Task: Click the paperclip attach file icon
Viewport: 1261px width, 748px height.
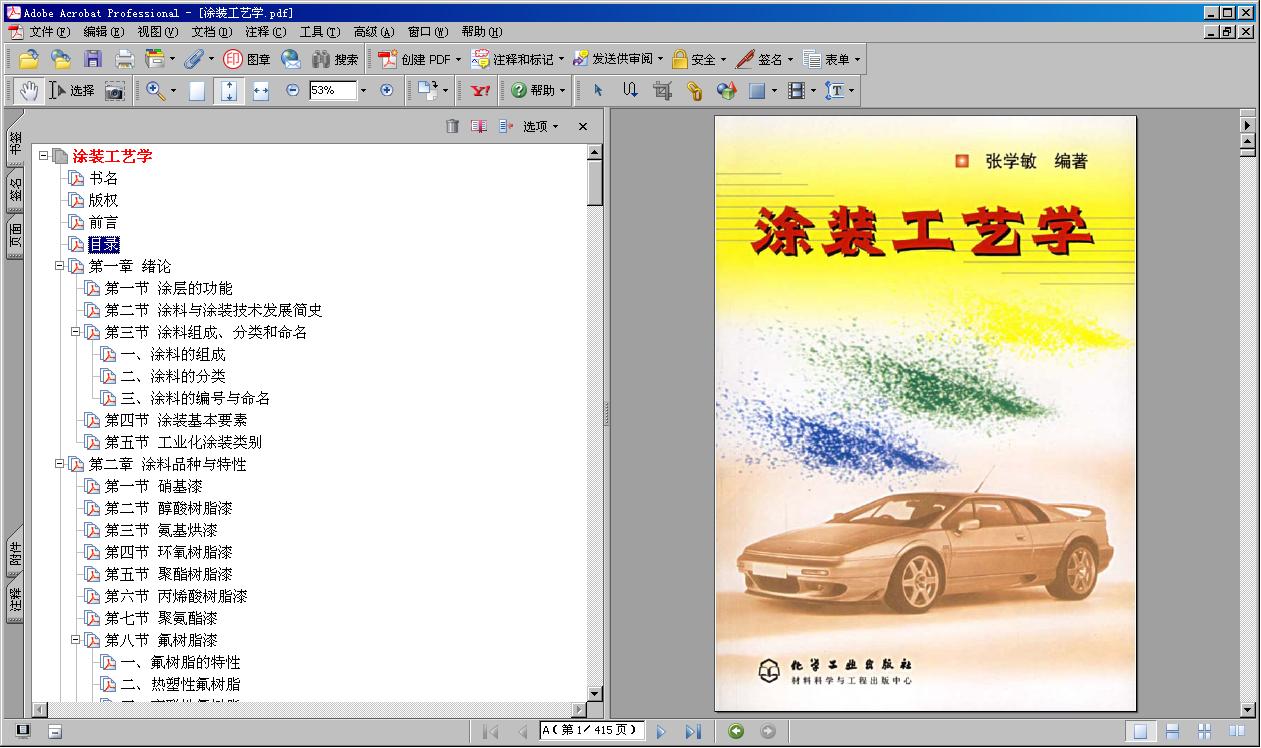Action: click(x=193, y=59)
